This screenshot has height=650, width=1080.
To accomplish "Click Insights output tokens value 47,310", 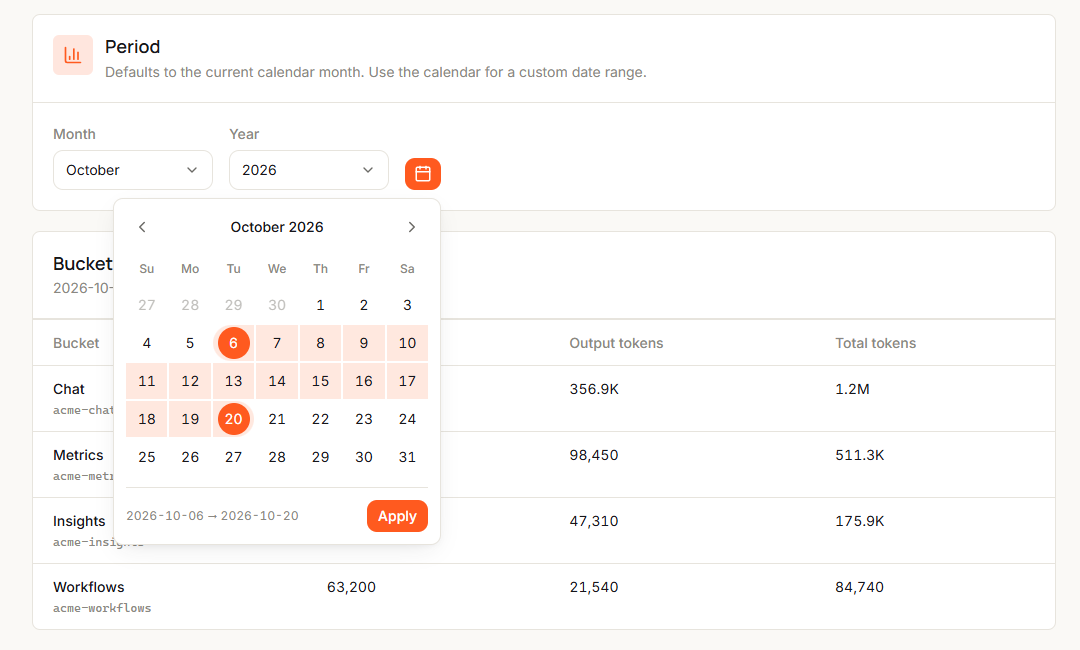I will point(594,521).
